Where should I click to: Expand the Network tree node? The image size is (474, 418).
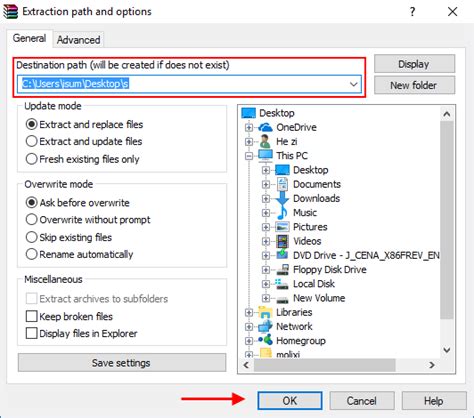[249, 326]
